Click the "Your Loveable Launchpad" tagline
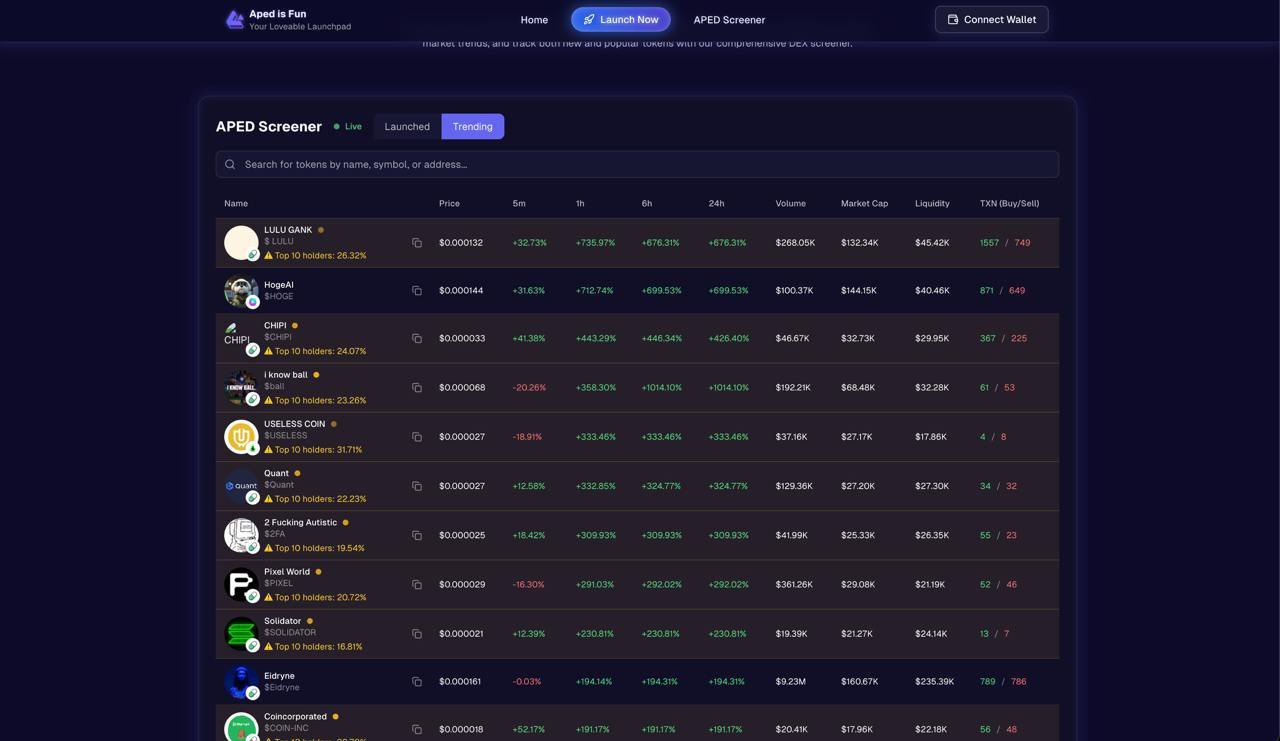Screen dimensions: 1280x741 [300, 27]
